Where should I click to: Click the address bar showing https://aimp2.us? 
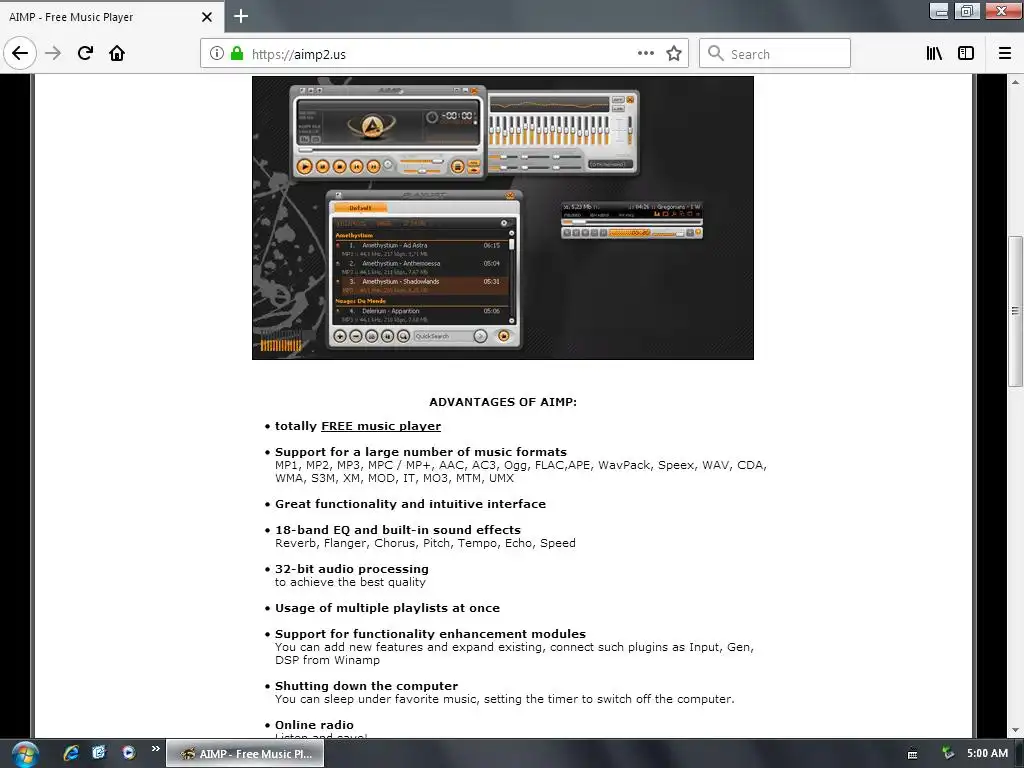pos(444,54)
